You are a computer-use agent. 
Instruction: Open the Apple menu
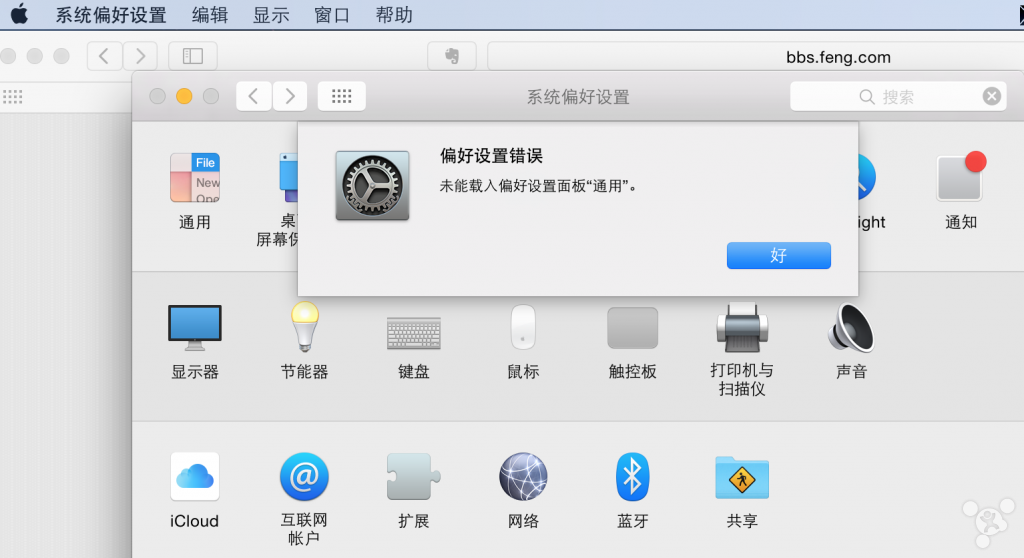point(20,14)
